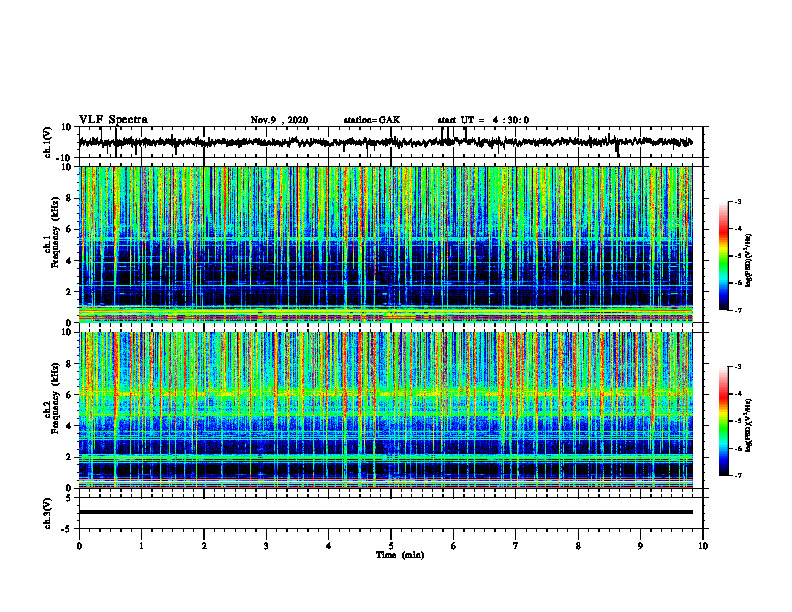The height and width of the screenshot is (612, 792).
Task: Click the ch.1 spectrogram color scale bar
Action: point(723,256)
